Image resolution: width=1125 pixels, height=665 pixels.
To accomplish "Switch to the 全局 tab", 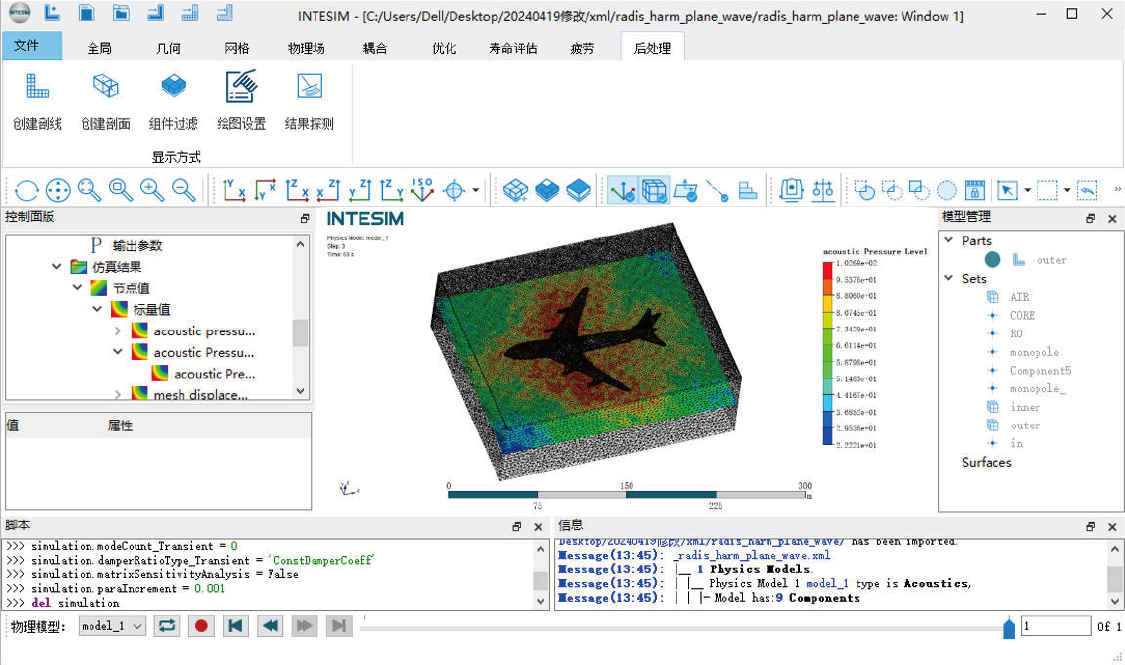I will 100,48.
